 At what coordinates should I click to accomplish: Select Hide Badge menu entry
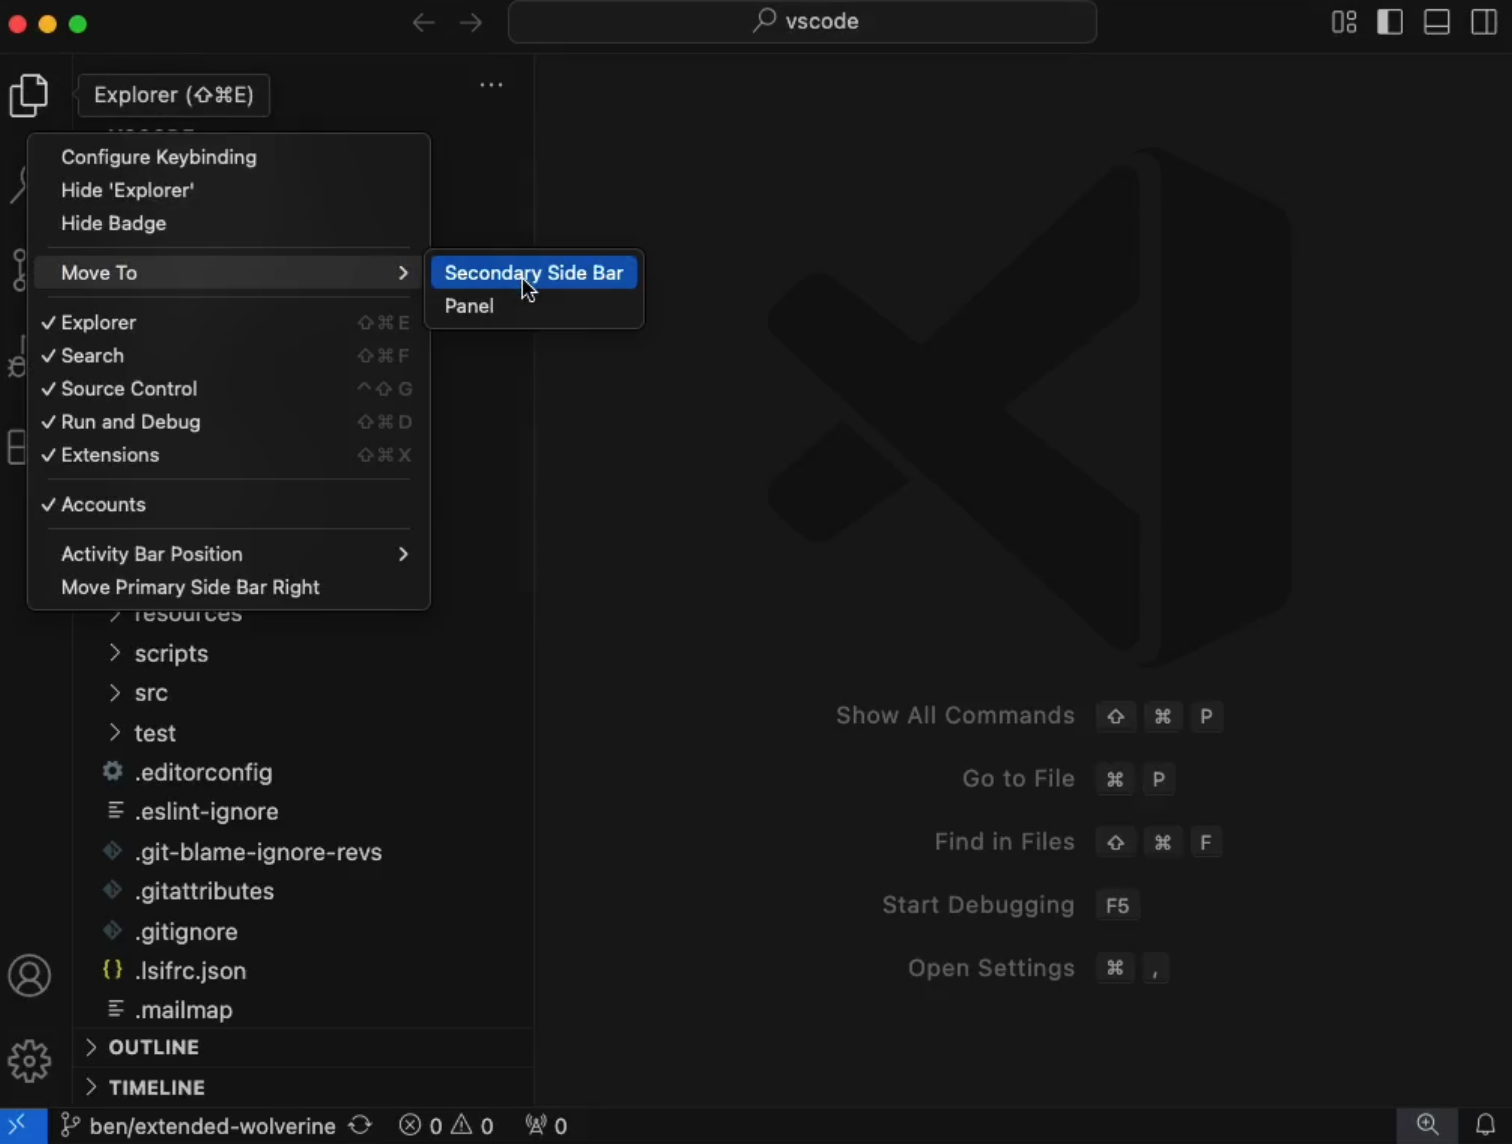tap(229, 223)
